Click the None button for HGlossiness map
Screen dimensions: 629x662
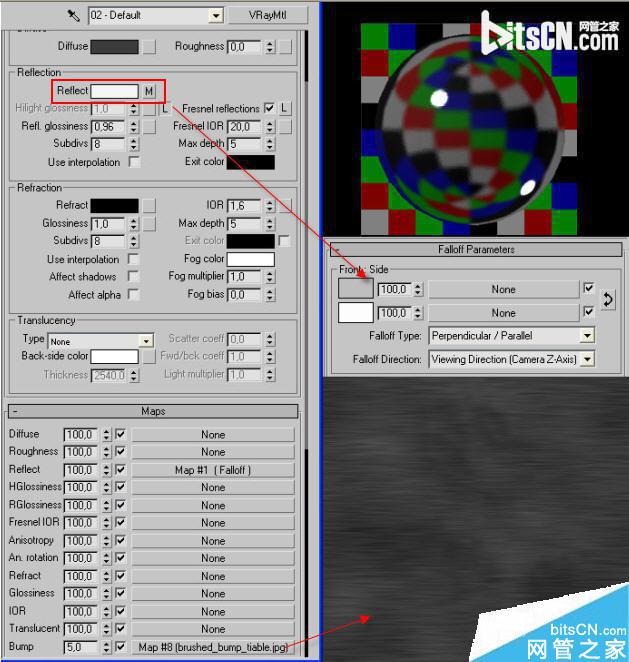[213, 488]
